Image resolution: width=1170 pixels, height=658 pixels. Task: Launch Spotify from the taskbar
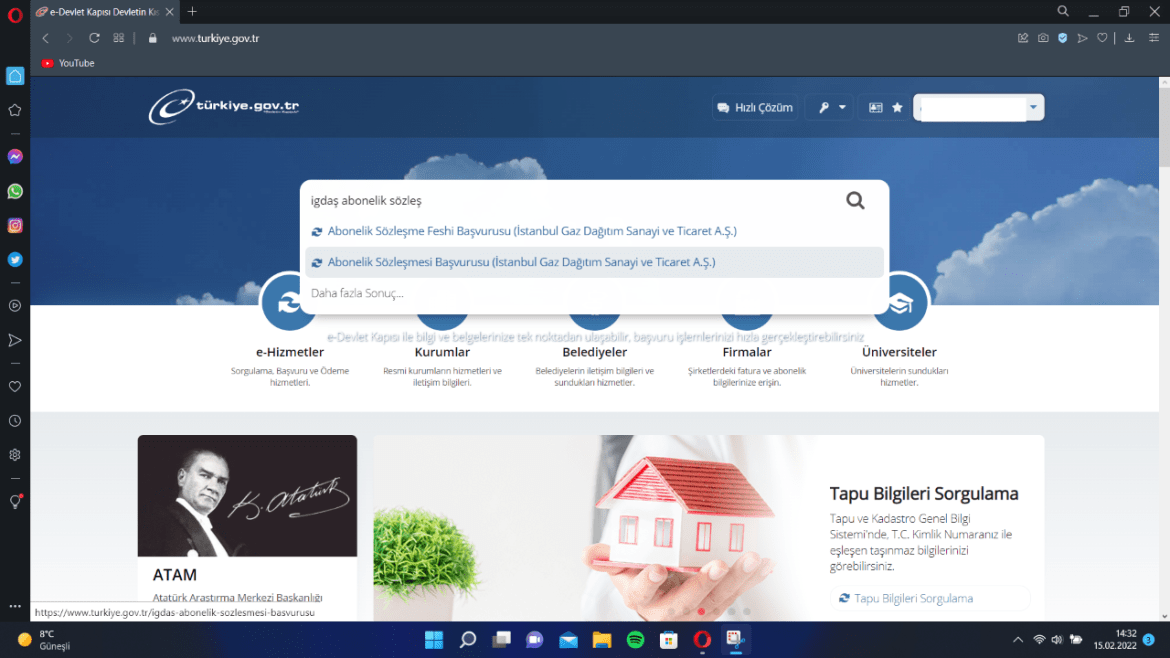click(635, 639)
